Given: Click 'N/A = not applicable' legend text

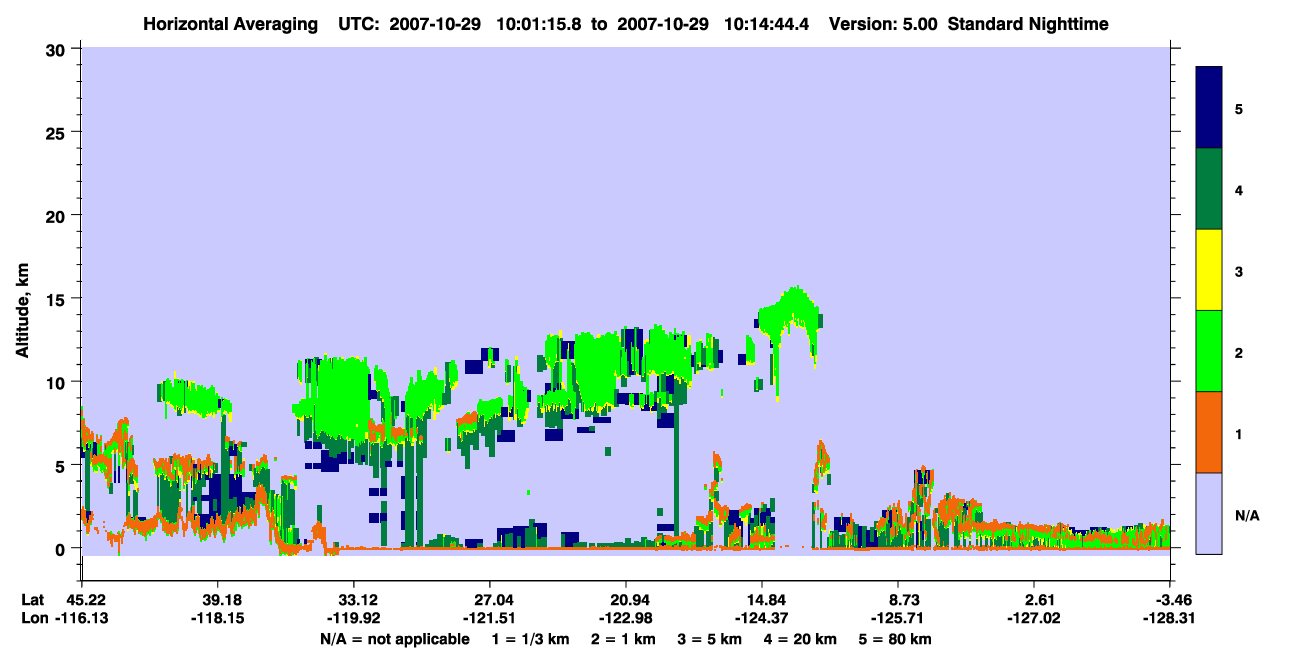Looking at the screenshot, I should pos(395,639).
